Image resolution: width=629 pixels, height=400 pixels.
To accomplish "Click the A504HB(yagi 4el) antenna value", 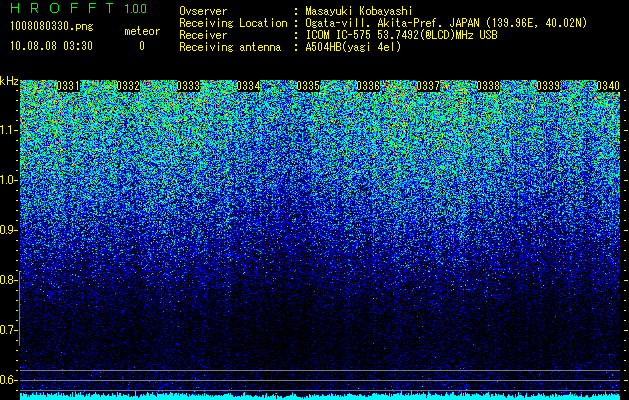I will click(353, 47).
